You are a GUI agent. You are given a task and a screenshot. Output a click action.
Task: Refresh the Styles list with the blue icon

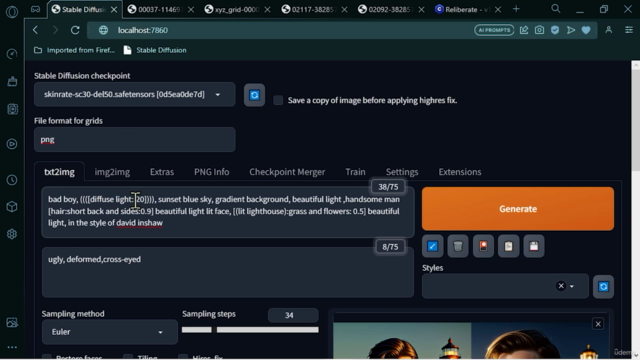point(603,287)
